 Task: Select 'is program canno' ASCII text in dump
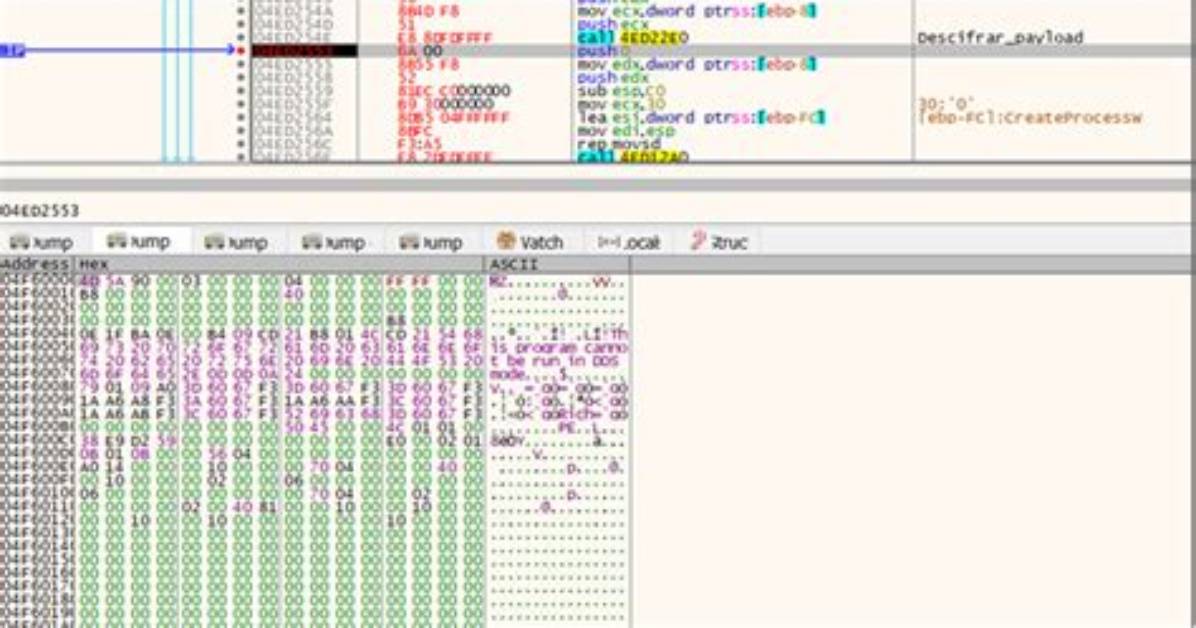point(558,347)
